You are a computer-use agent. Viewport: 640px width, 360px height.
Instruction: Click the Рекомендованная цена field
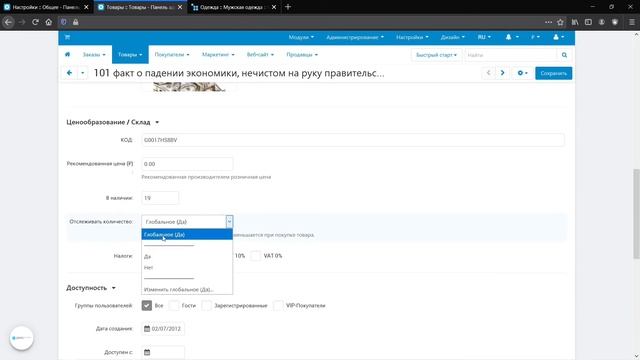(187, 164)
